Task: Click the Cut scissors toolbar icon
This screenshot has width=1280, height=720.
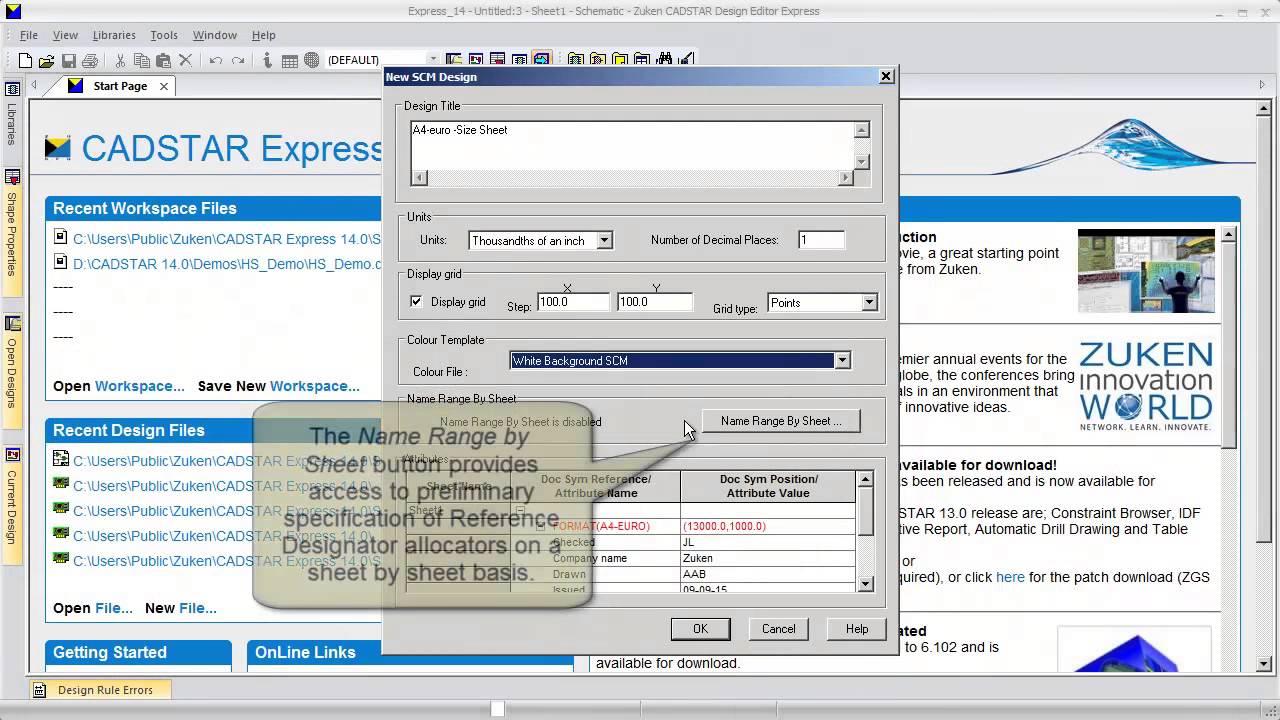Action: click(x=120, y=60)
